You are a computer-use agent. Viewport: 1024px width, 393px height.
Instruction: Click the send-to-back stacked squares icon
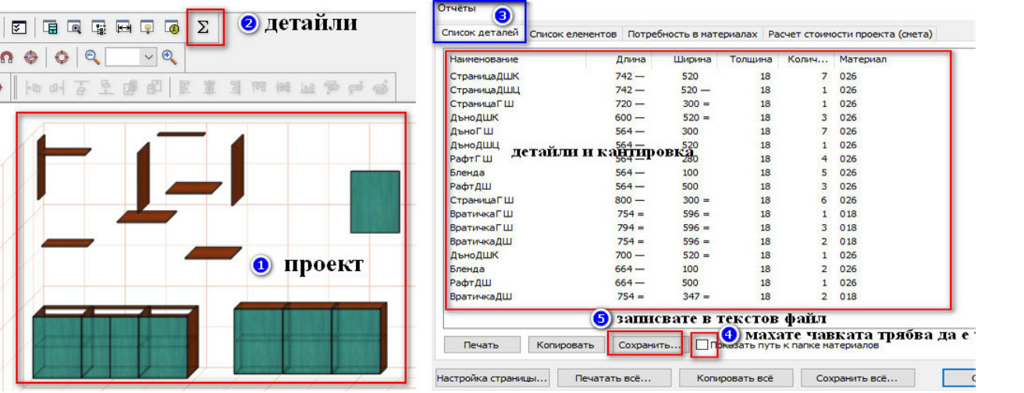click(x=154, y=86)
